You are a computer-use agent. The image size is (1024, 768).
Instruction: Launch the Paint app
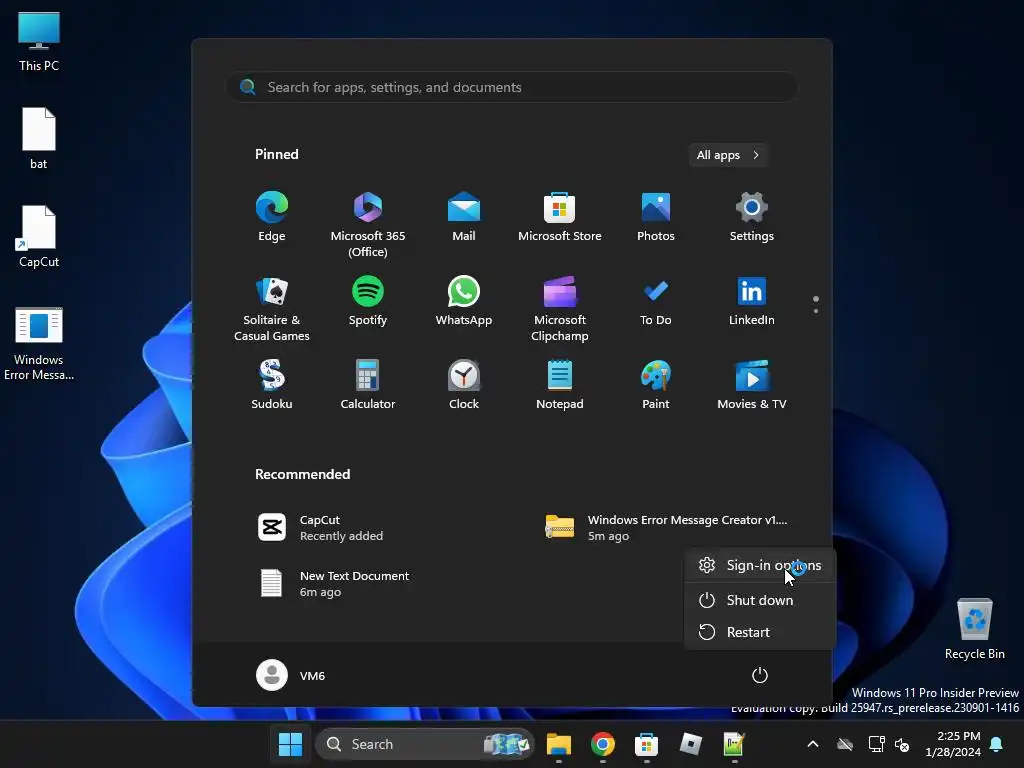pyautogui.click(x=656, y=385)
